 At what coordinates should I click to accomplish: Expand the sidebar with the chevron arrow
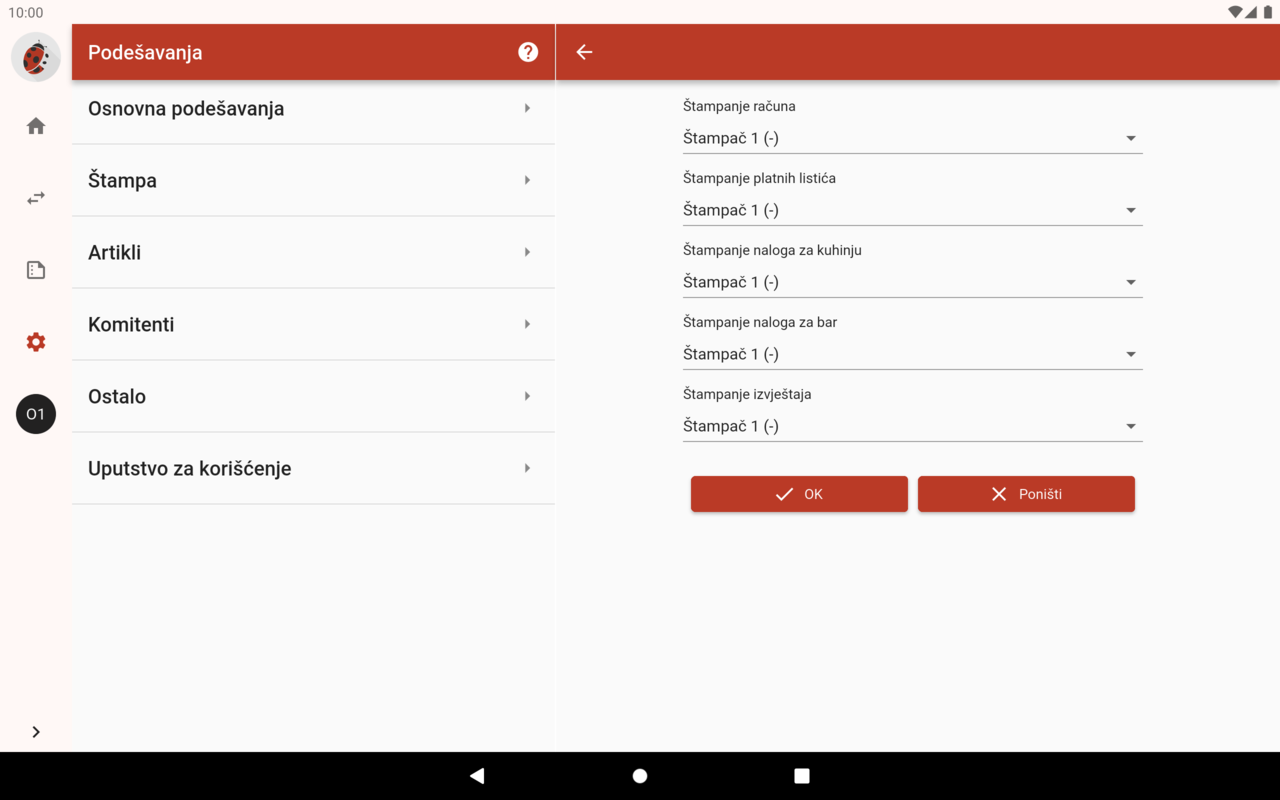[x=36, y=732]
